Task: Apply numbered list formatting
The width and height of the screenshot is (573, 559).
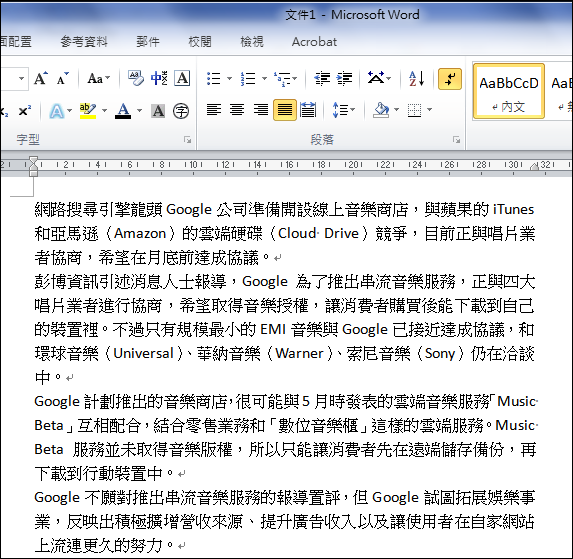Action: pos(248,79)
